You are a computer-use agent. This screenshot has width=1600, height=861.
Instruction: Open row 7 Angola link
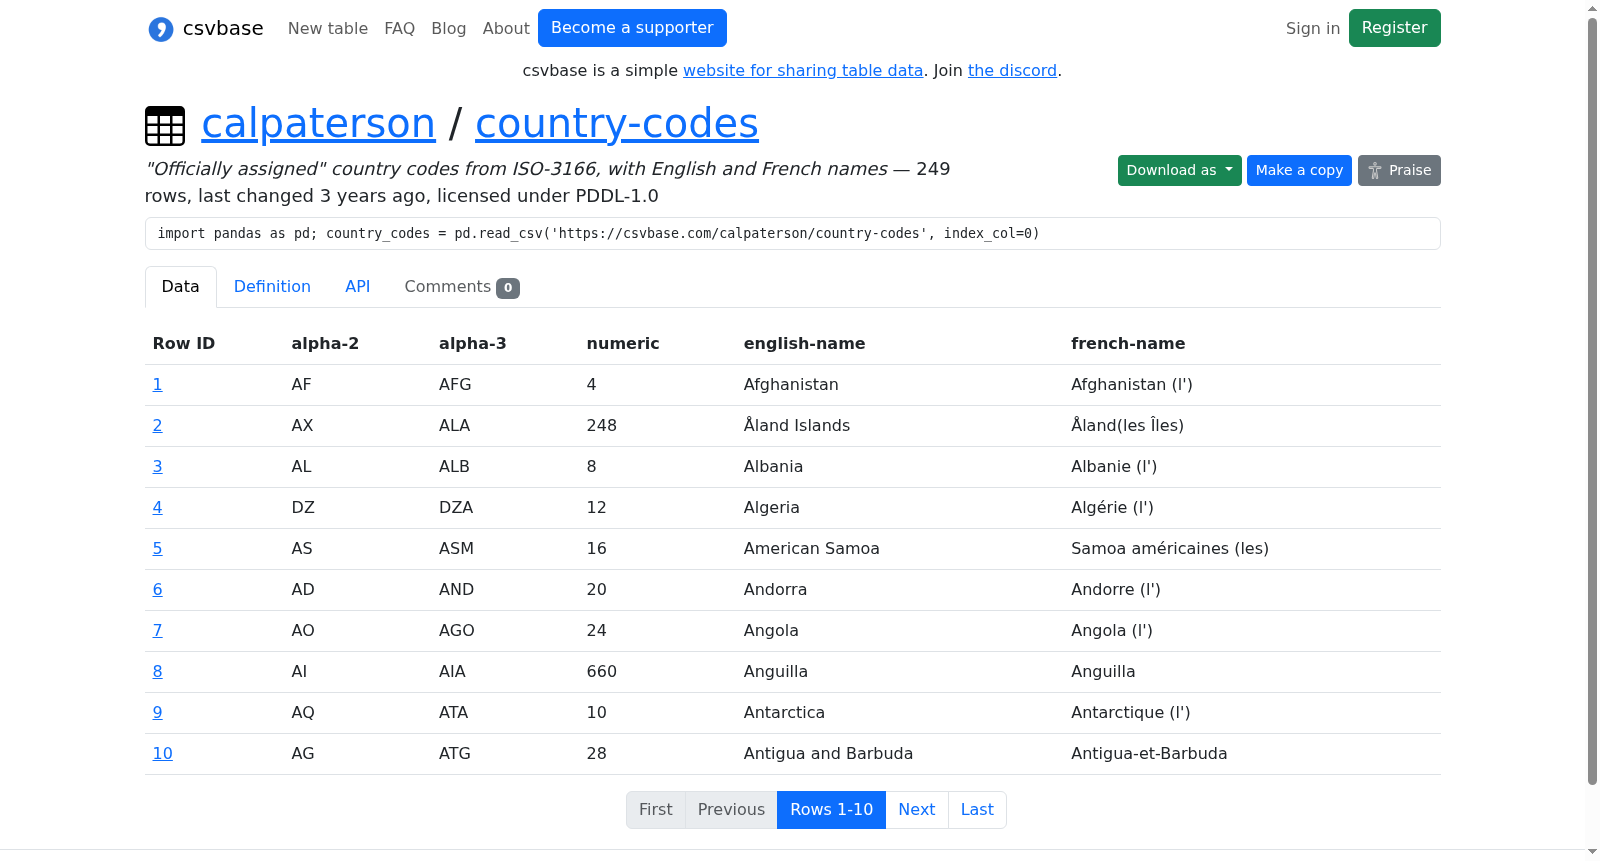coord(158,630)
